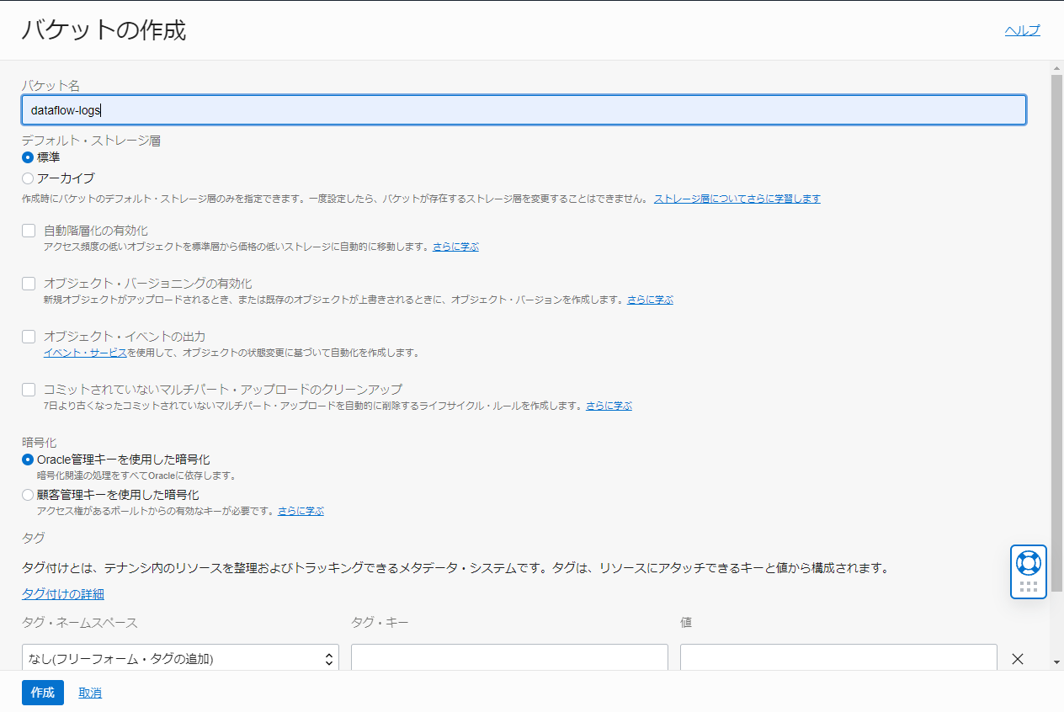Choose Oracle管理キーを使用した暗号化 option
This screenshot has height=712, width=1064.
coord(28,459)
